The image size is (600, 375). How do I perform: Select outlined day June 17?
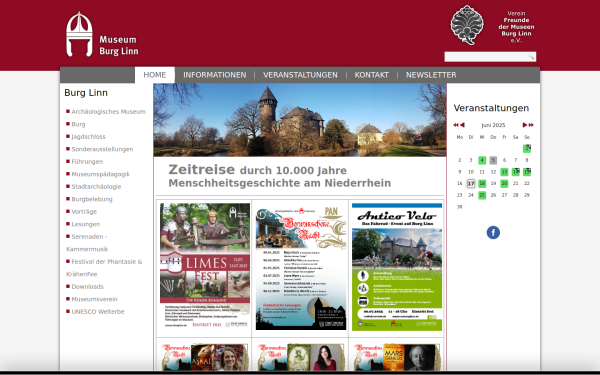click(x=471, y=183)
